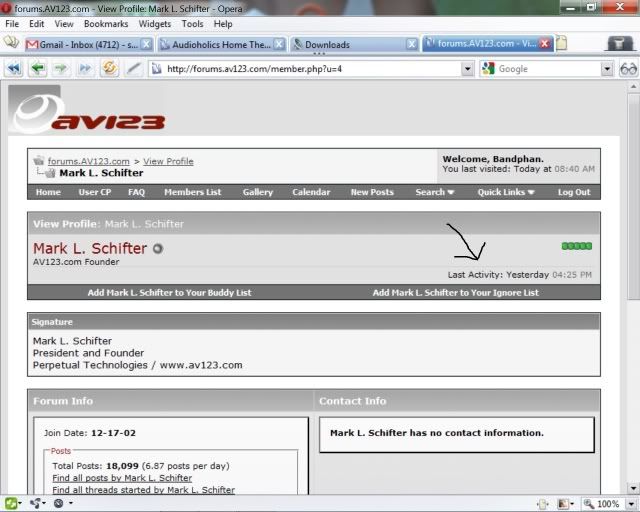Open the Help menu
The height and width of the screenshot is (512, 640).
(x=223, y=24)
